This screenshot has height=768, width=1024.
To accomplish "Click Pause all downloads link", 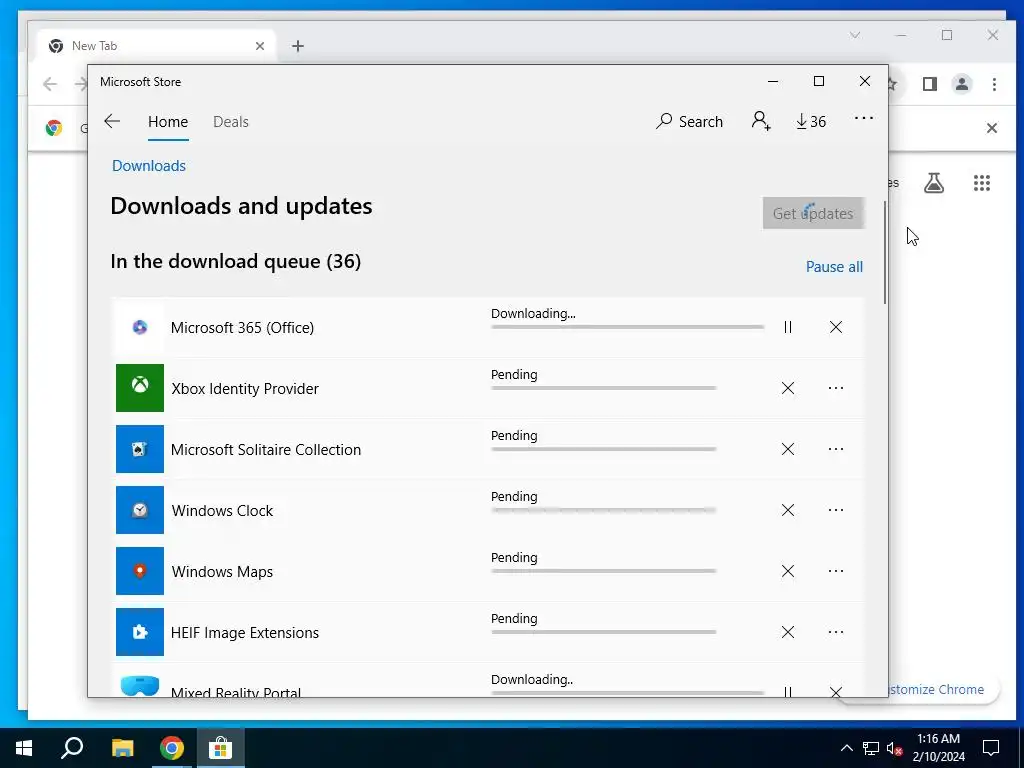I will coord(834,267).
